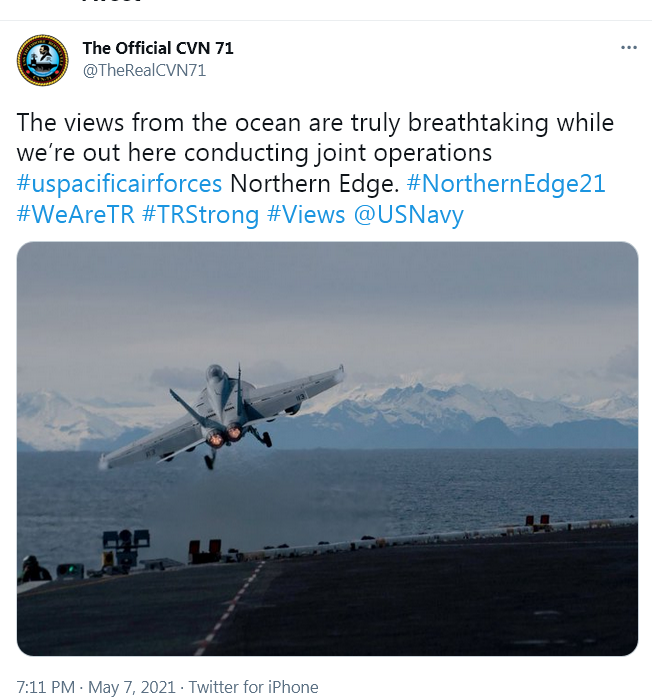The image size is (652, 698).
Task: Click the tweet's first text line
Action: pyautogui.click(x=315, y=122)
